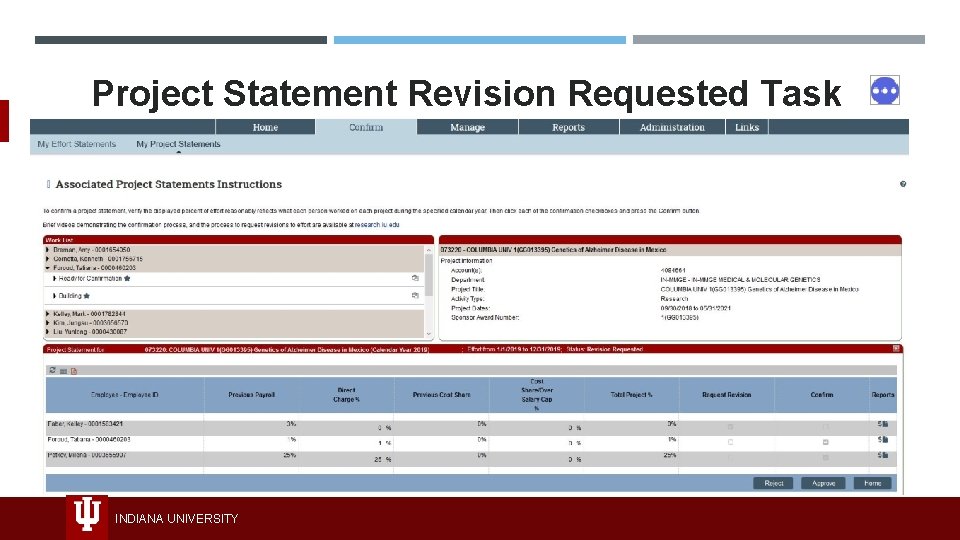The image size is (960, 540).
Task: Toggle Confirm checkbox for Foroud, Tatiana
Action: [x=825, y=442]
